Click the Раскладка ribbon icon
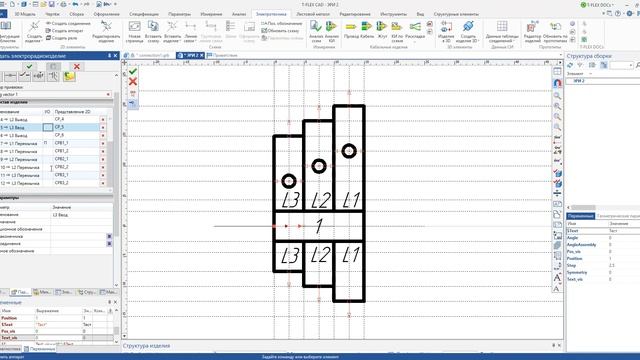 tap(415, 31)
